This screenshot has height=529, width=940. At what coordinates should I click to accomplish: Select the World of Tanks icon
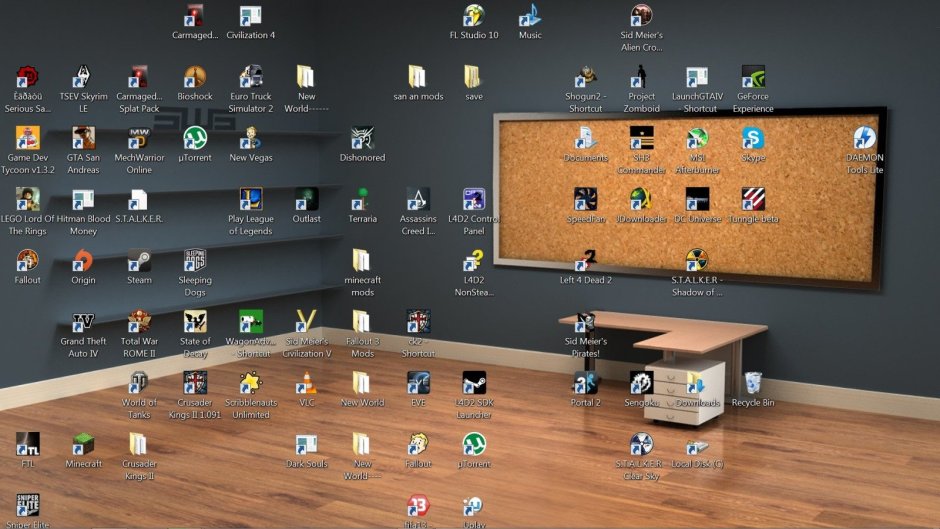click(139, 384)
